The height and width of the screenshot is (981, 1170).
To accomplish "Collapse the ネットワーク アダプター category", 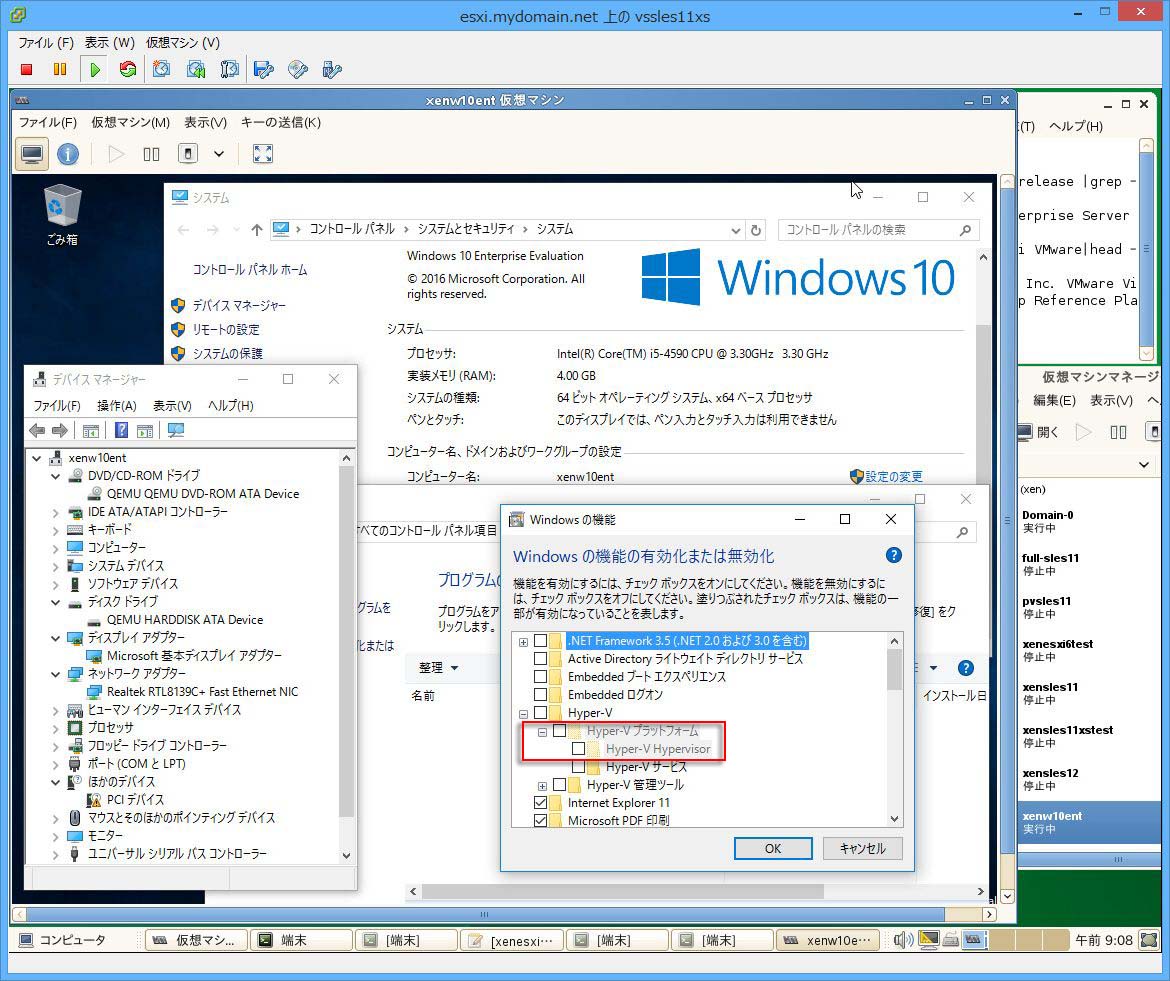I will point(56,674).
